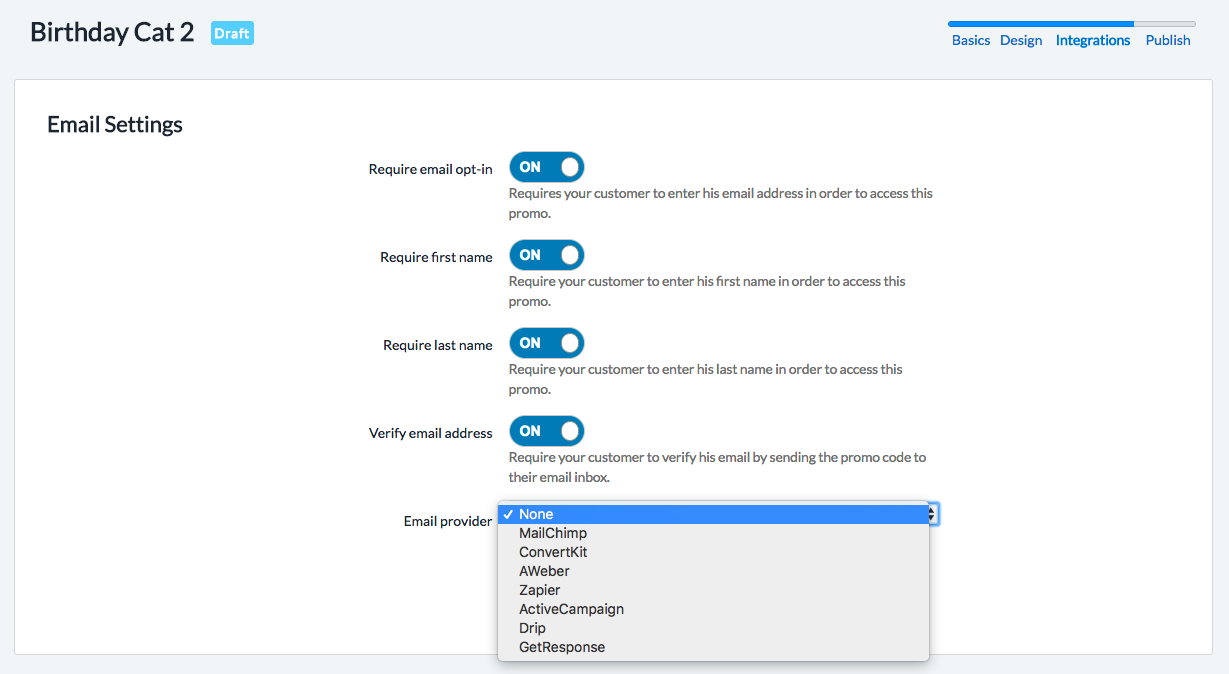Go to the Basics step

click(971, 40)
